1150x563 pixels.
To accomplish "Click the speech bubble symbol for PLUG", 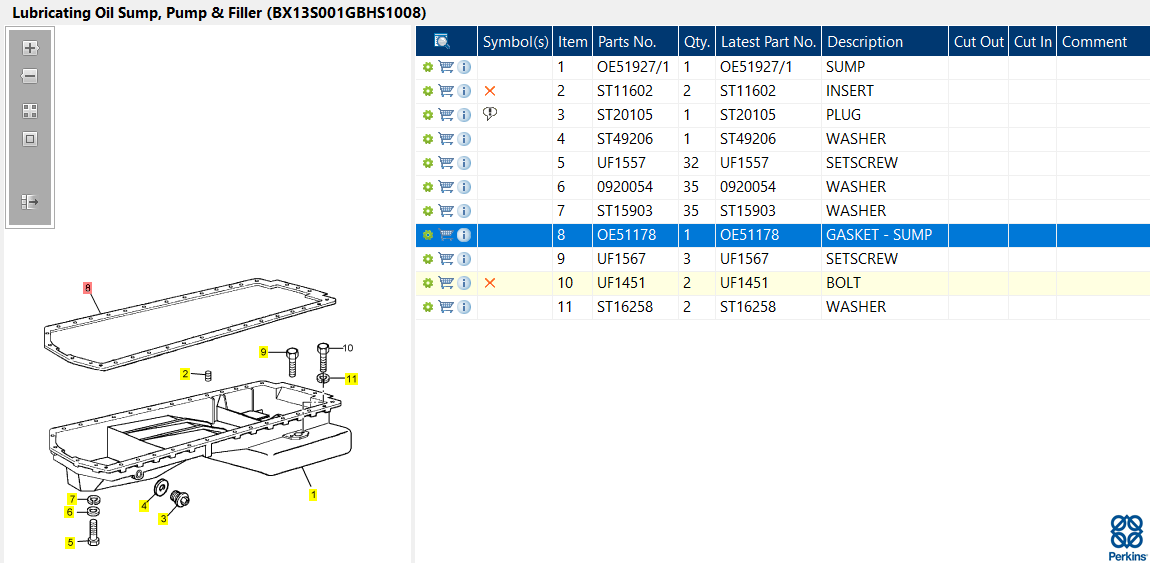I will 490,114.
